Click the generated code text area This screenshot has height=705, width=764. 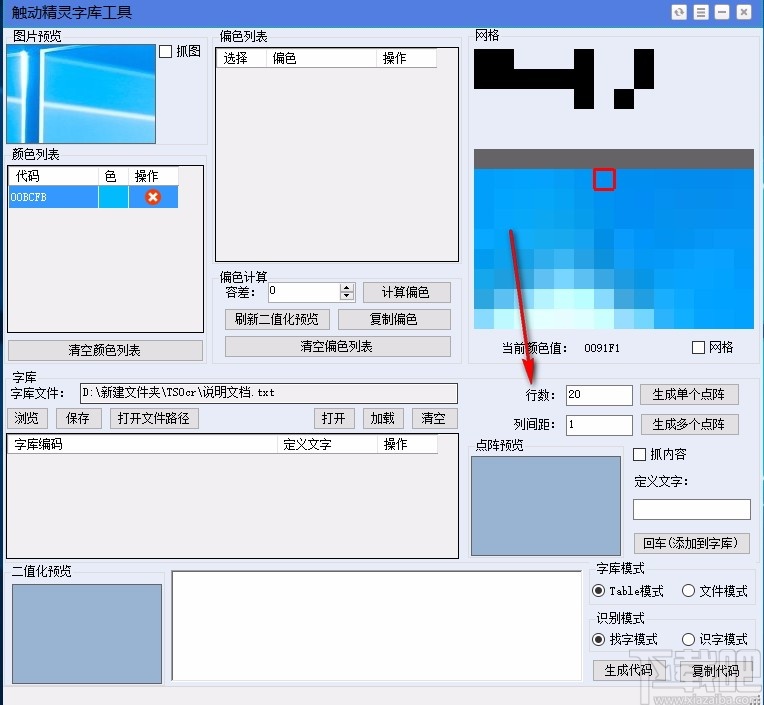click(x=377, y=626)
